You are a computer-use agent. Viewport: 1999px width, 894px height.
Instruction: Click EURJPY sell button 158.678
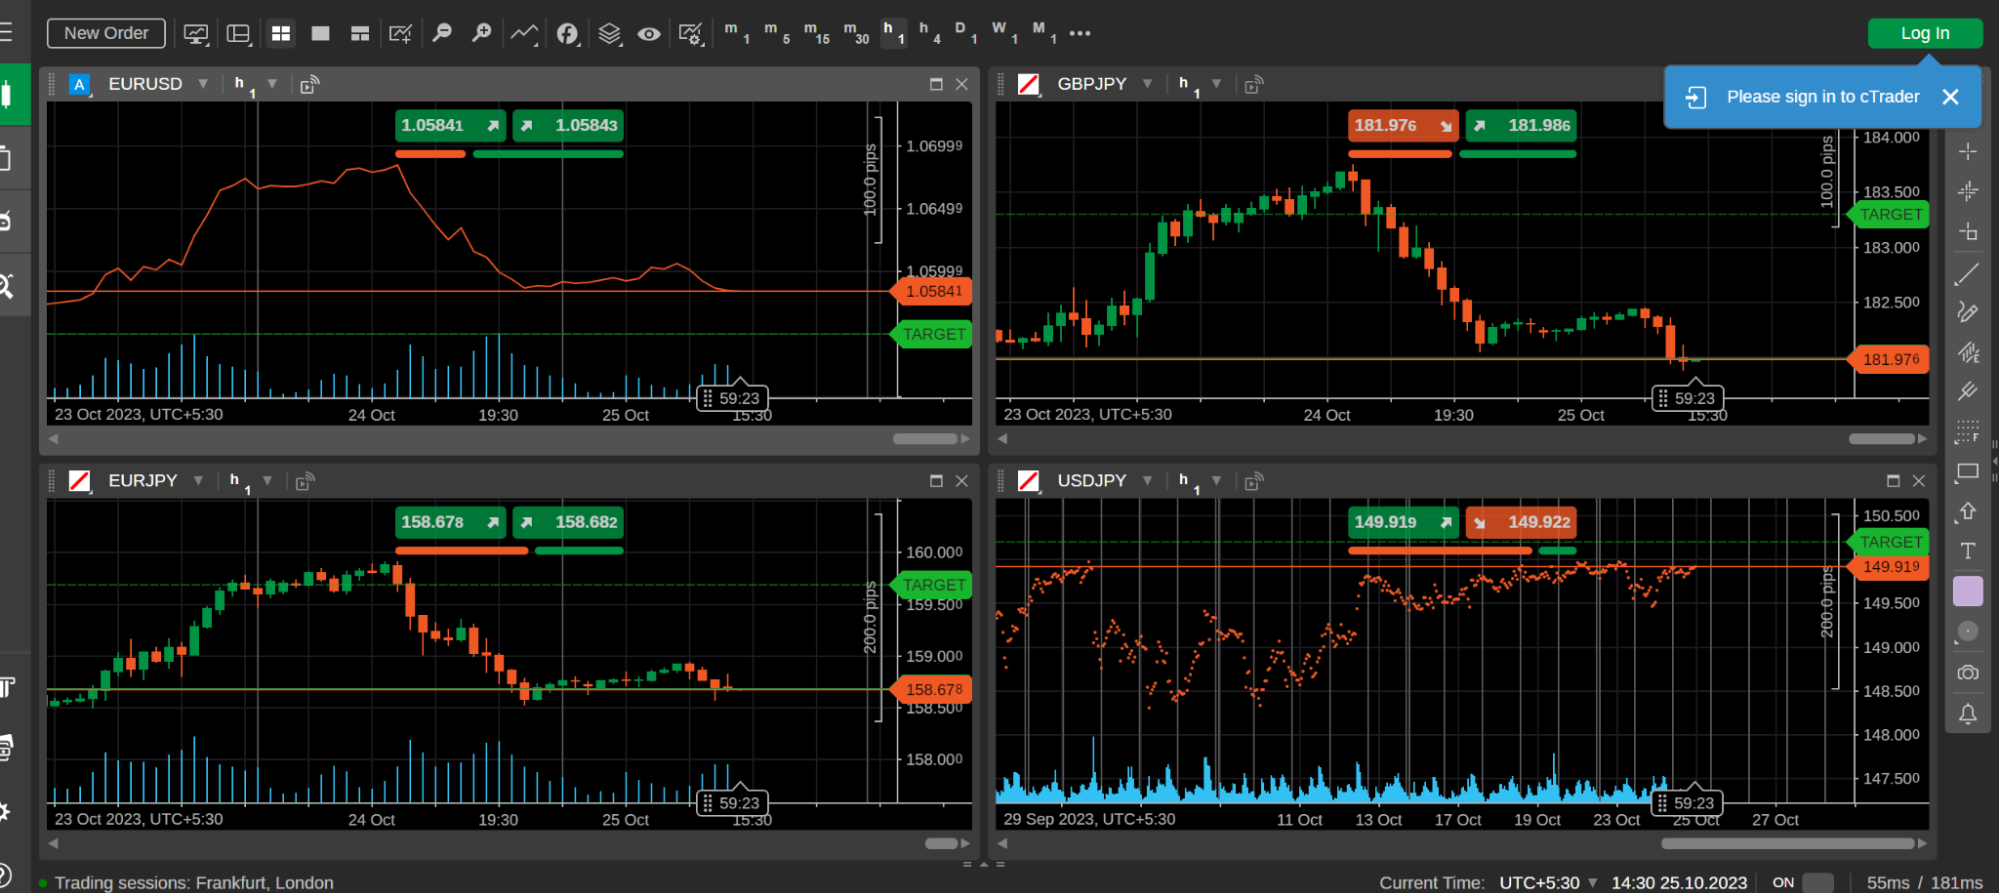click(450, 522)
